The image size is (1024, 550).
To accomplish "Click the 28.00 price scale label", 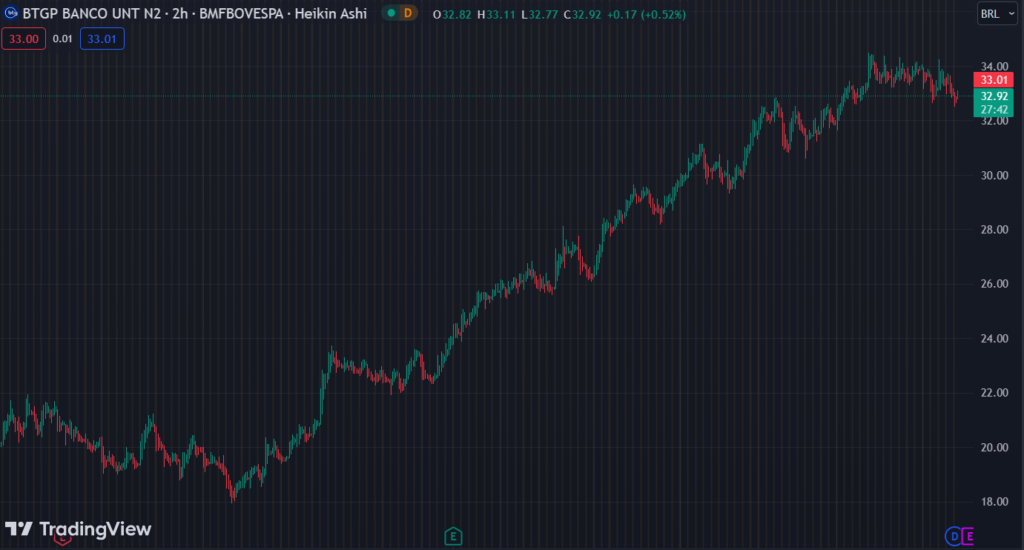I will click(x=994, y=230).
